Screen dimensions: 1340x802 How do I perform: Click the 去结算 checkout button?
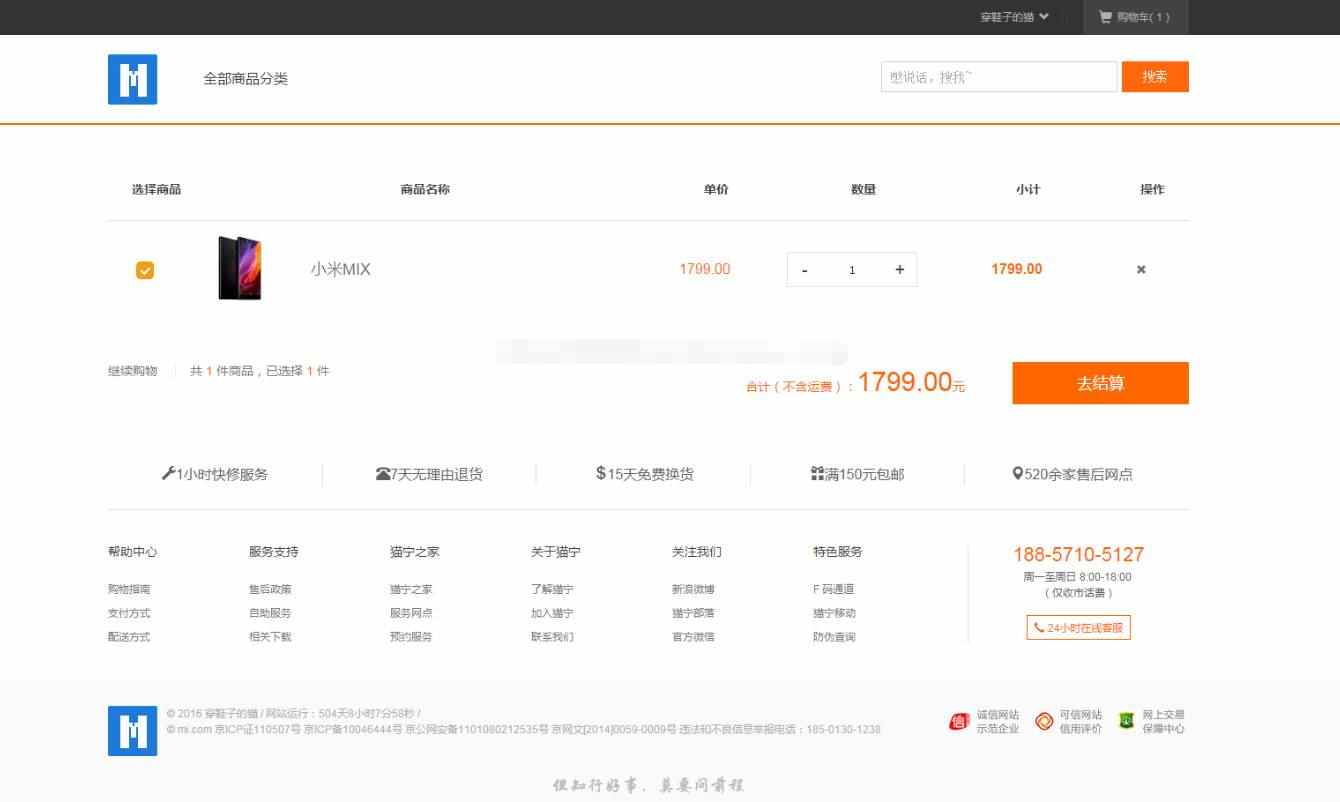1100,383
